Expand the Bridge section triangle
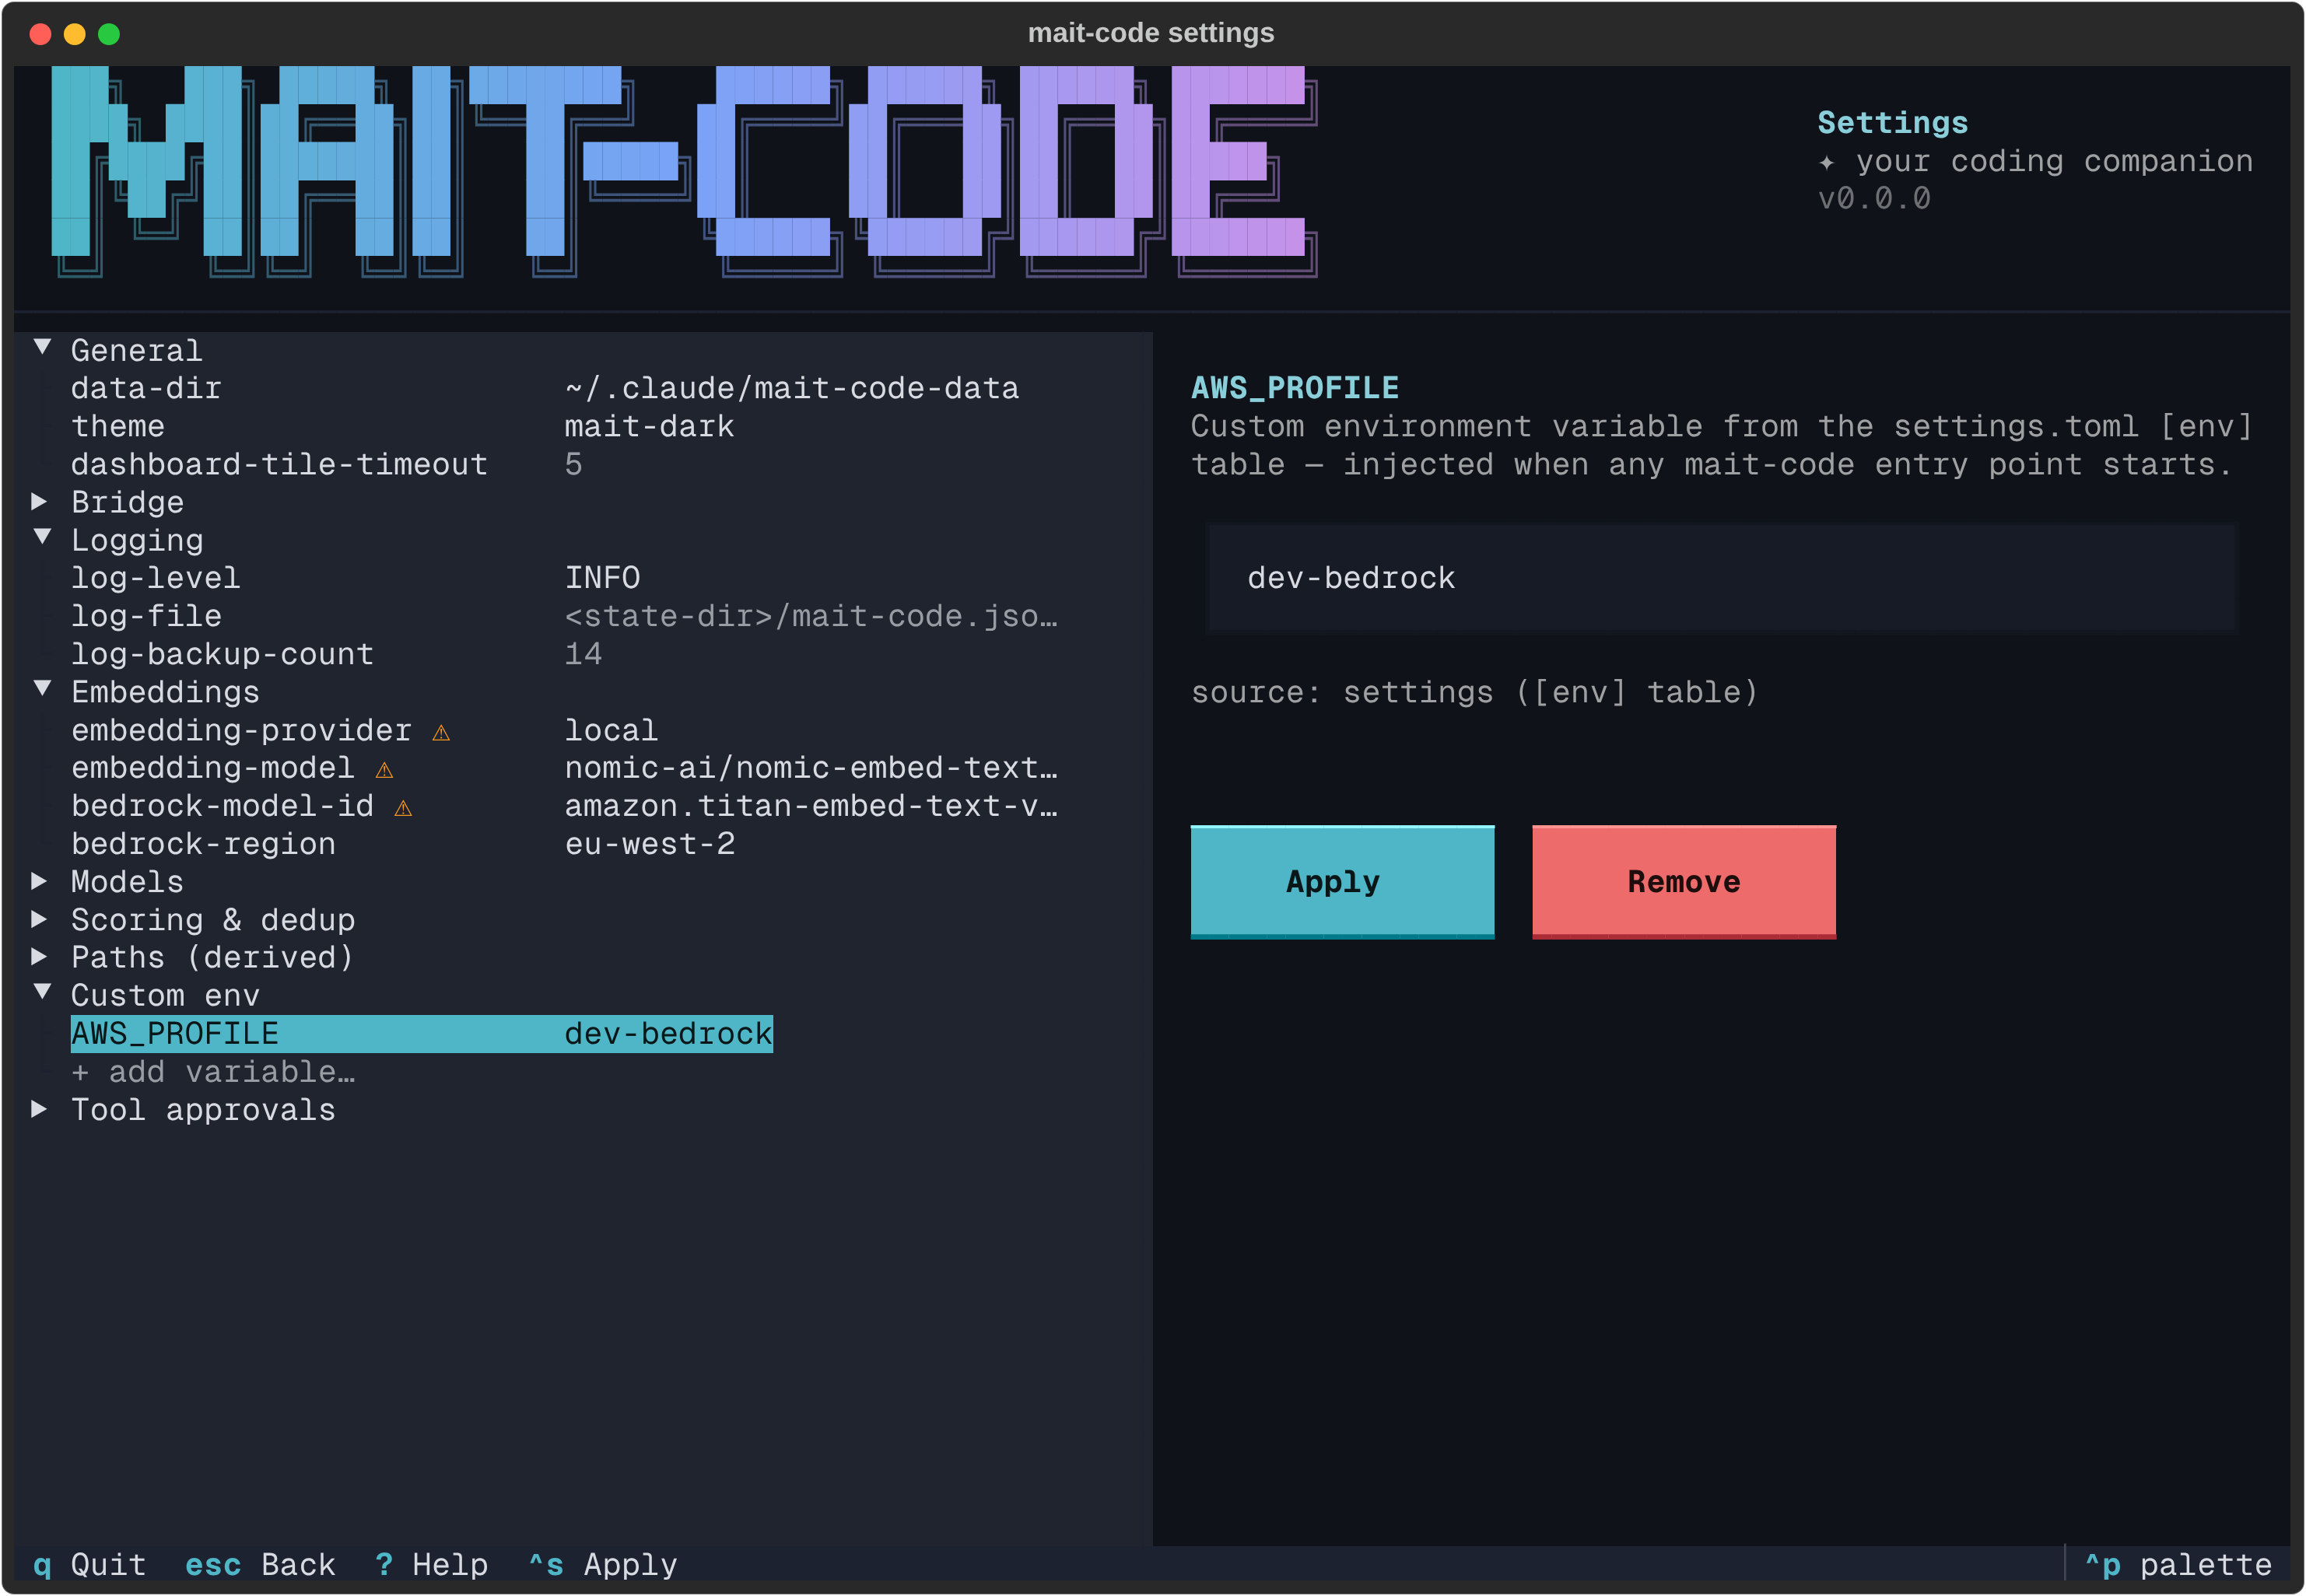2306x1596 pixels. tap(40, 501)
